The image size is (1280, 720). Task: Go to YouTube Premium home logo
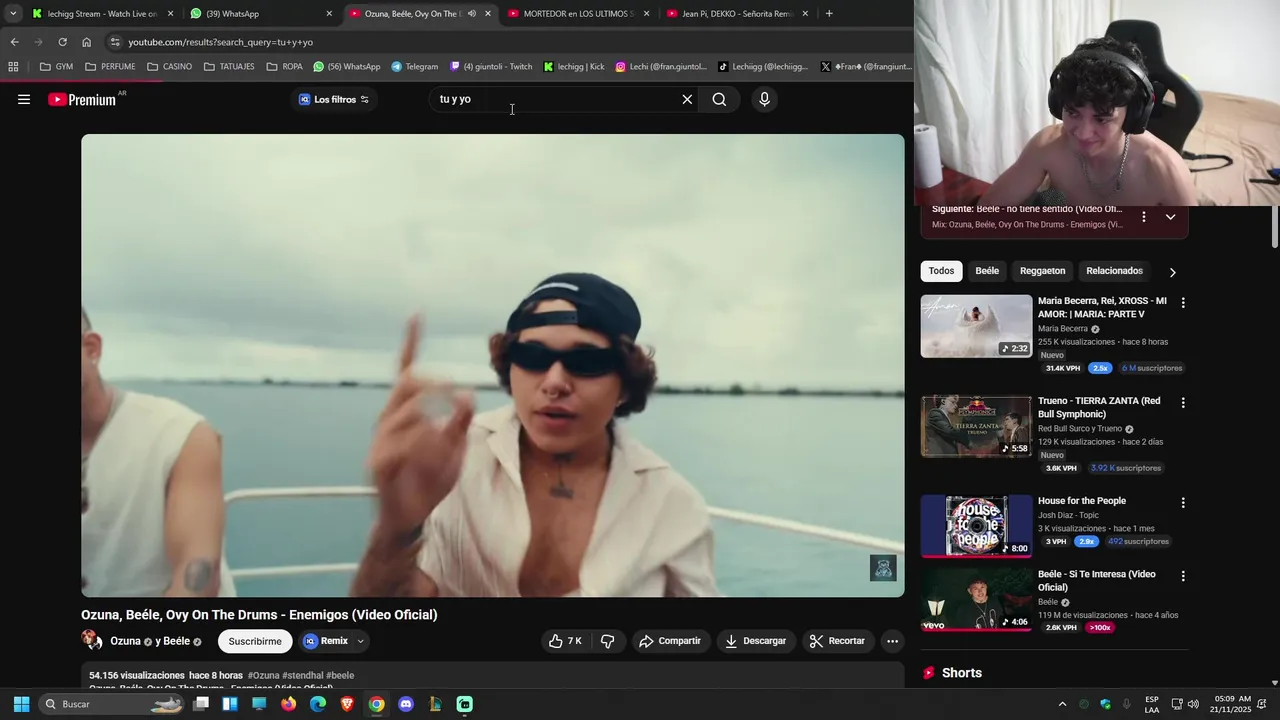(84, 99)
